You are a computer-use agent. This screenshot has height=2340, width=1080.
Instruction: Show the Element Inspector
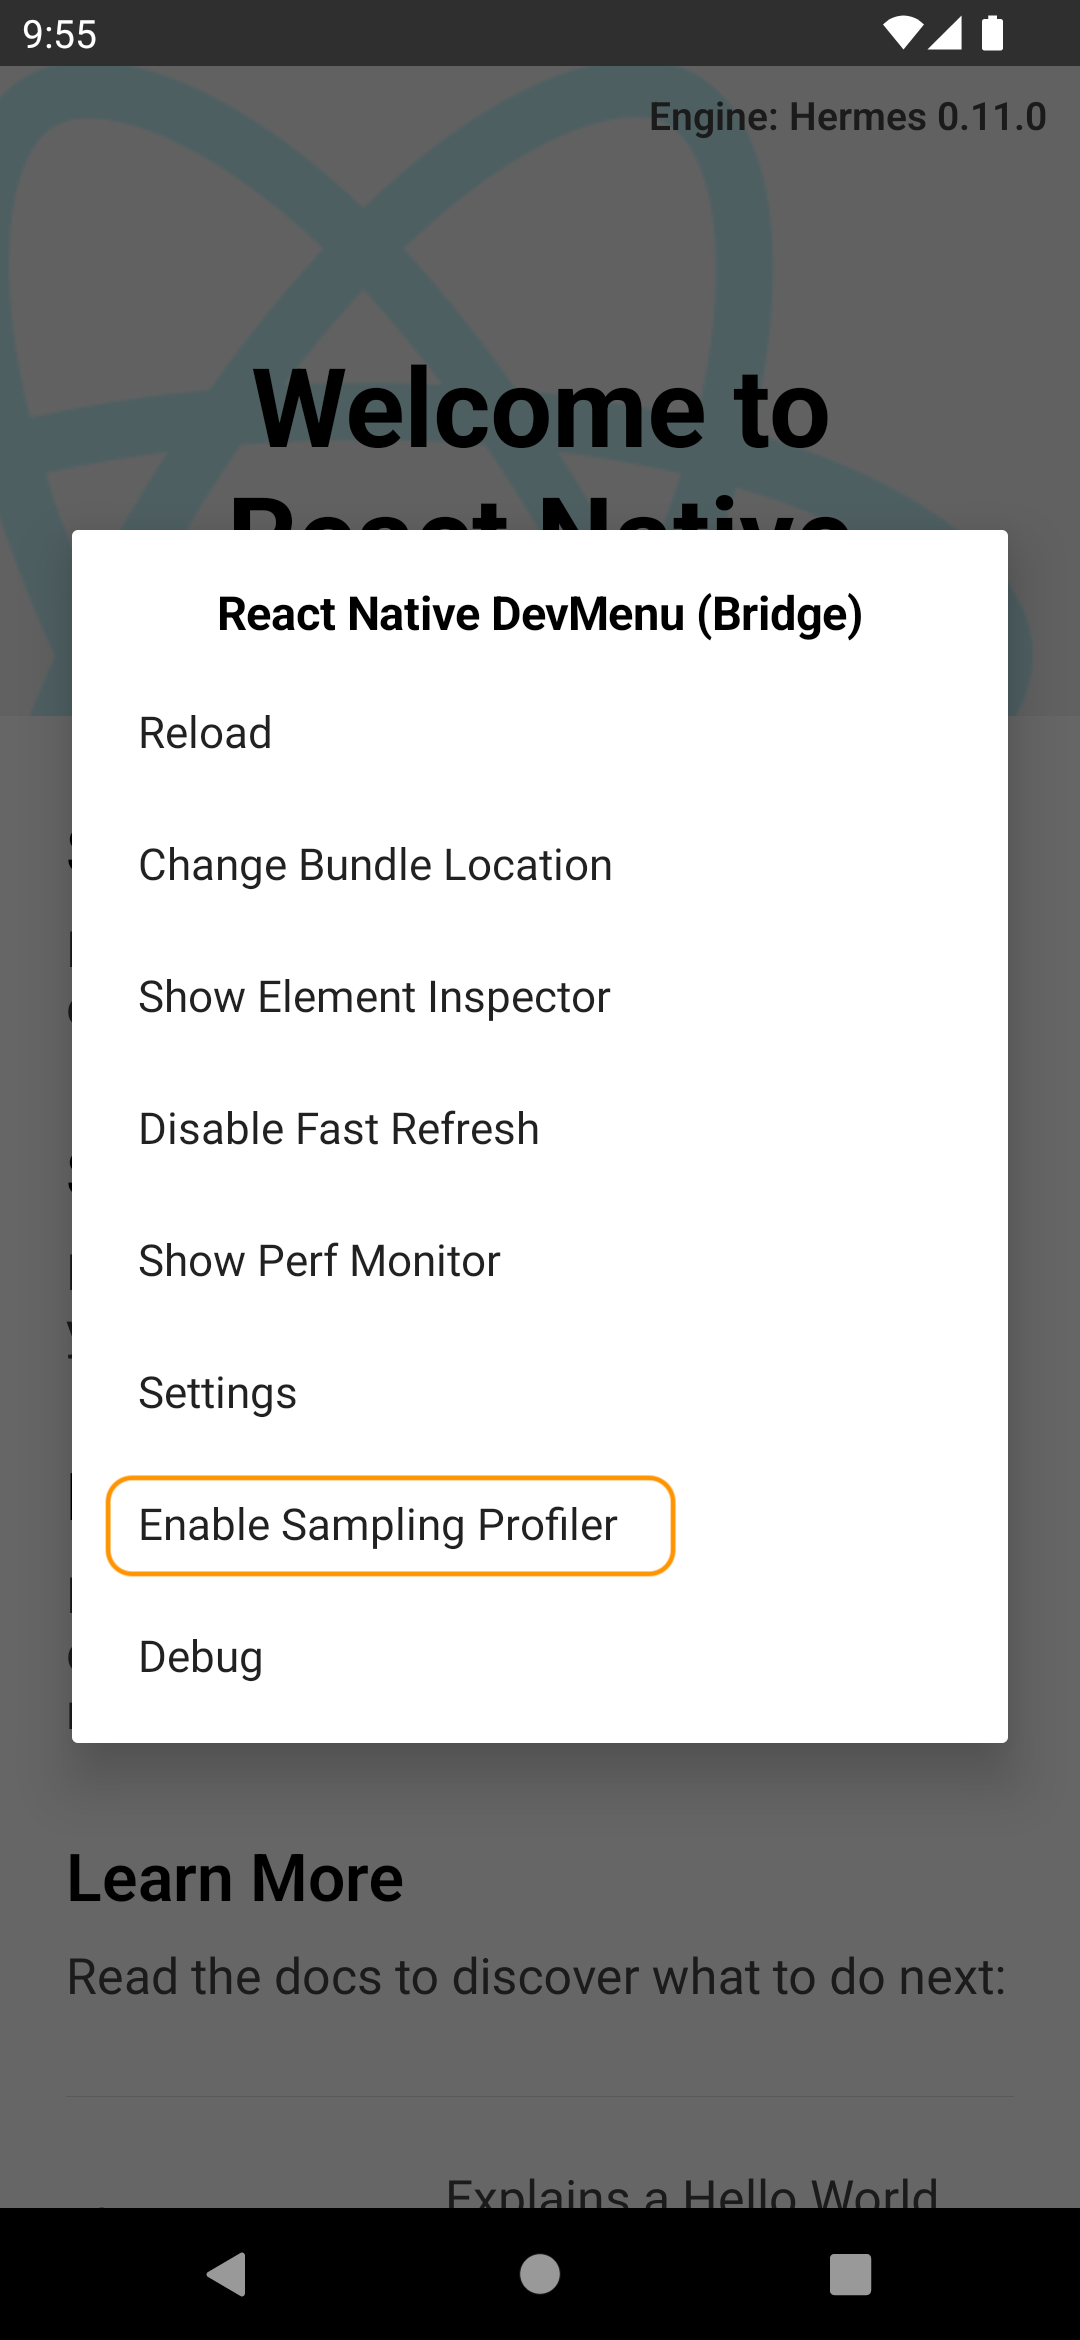[x=373, y=995]
